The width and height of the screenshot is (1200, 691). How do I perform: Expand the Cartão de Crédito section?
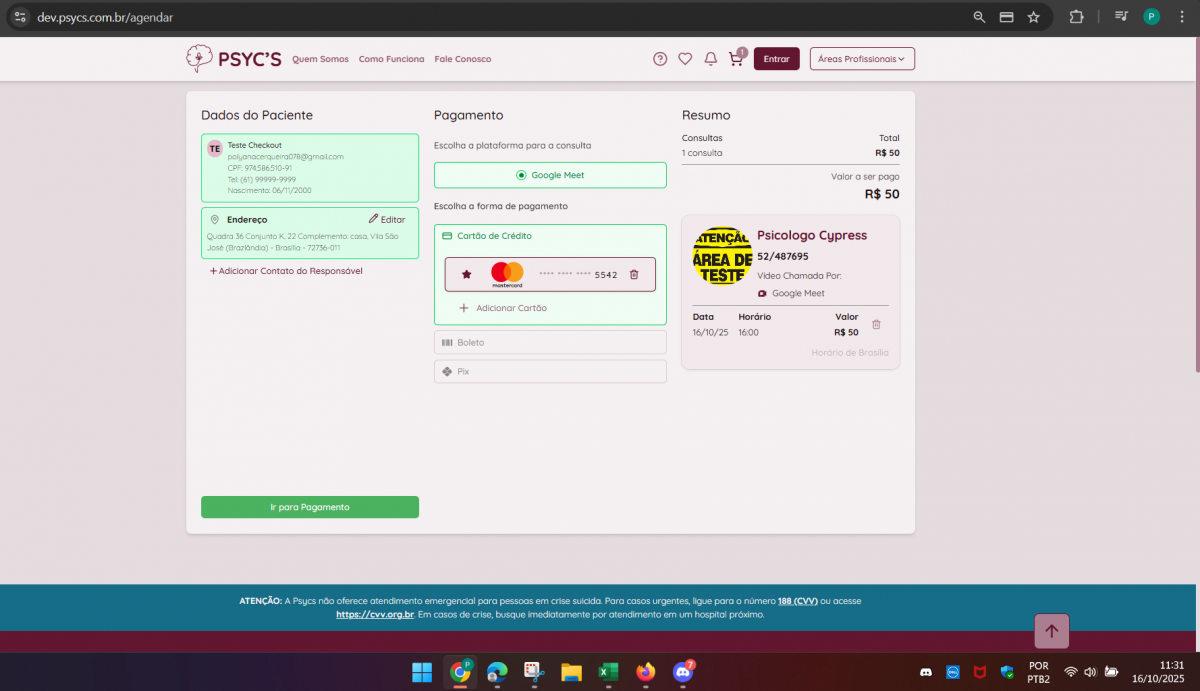coord(495,236)
